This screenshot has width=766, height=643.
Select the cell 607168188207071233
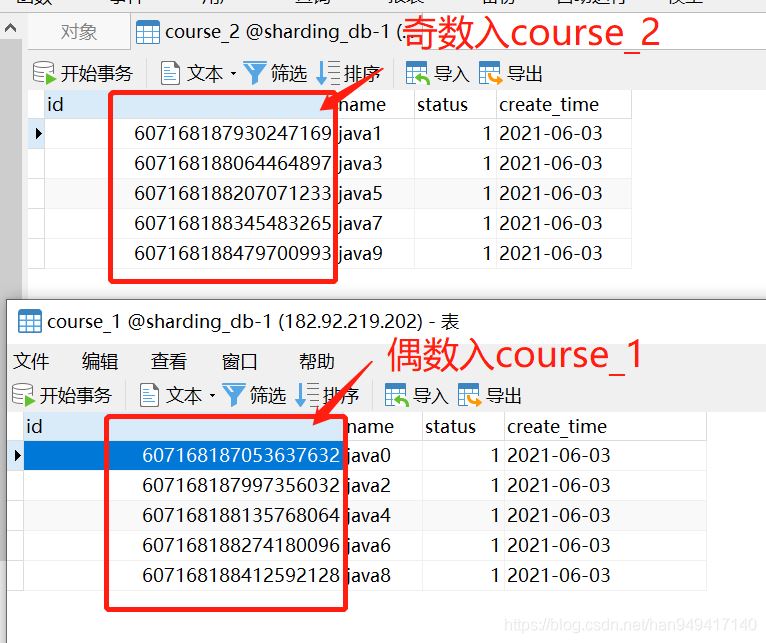190,193
